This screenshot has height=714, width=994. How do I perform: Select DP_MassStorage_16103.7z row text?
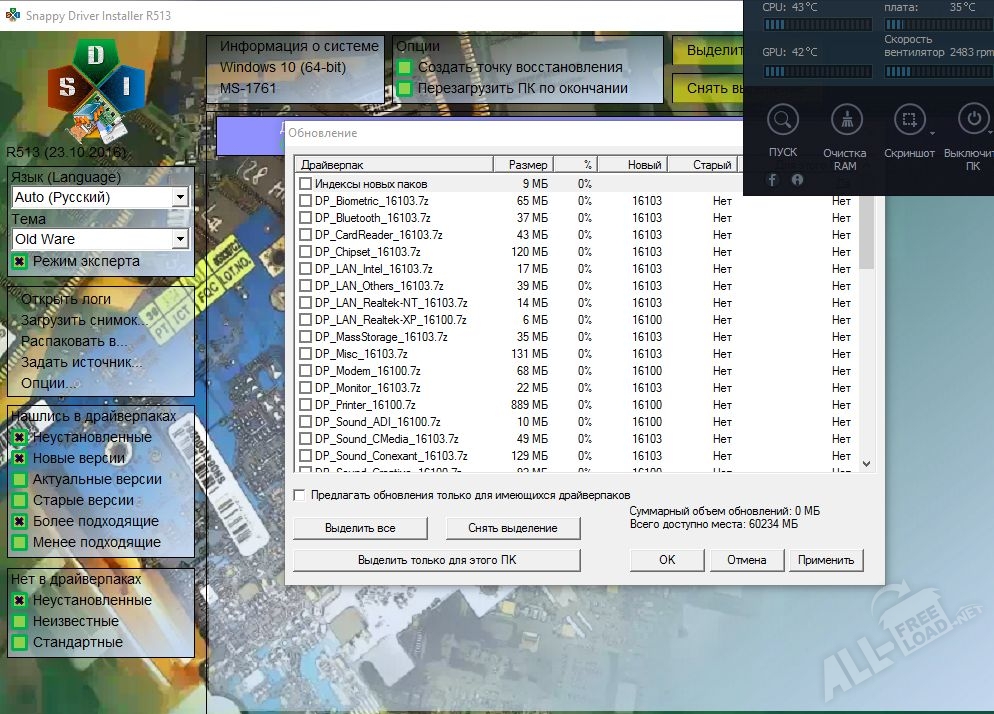pyautogui.click(x=381, y=337)
